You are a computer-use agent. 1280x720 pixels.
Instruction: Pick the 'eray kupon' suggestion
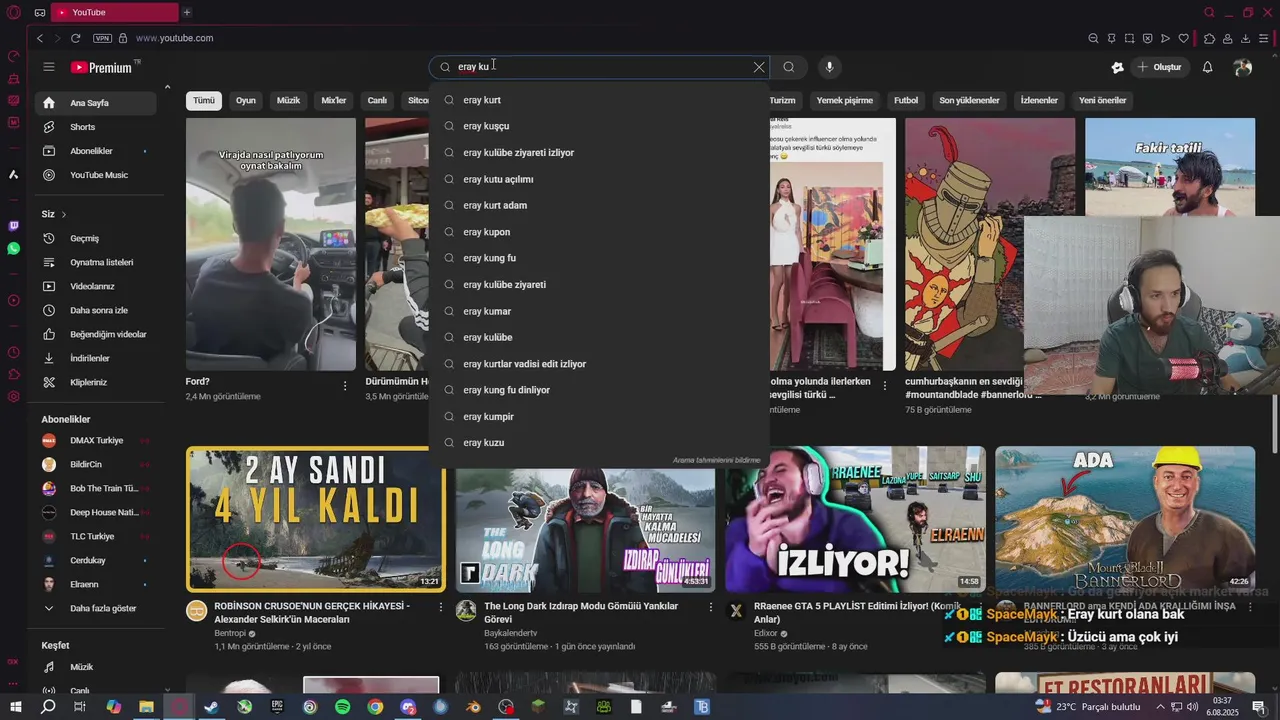(x=598, y=232)
